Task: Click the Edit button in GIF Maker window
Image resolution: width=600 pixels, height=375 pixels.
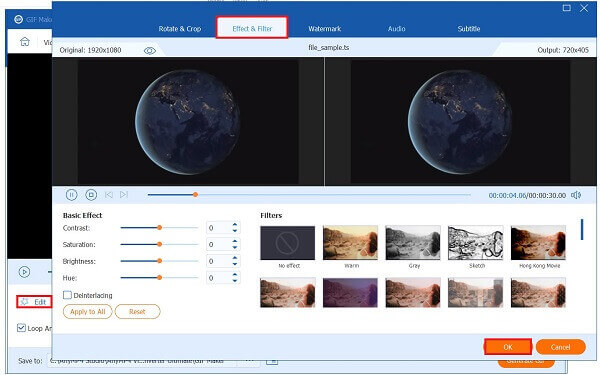Action: click(x=34, y=302)
